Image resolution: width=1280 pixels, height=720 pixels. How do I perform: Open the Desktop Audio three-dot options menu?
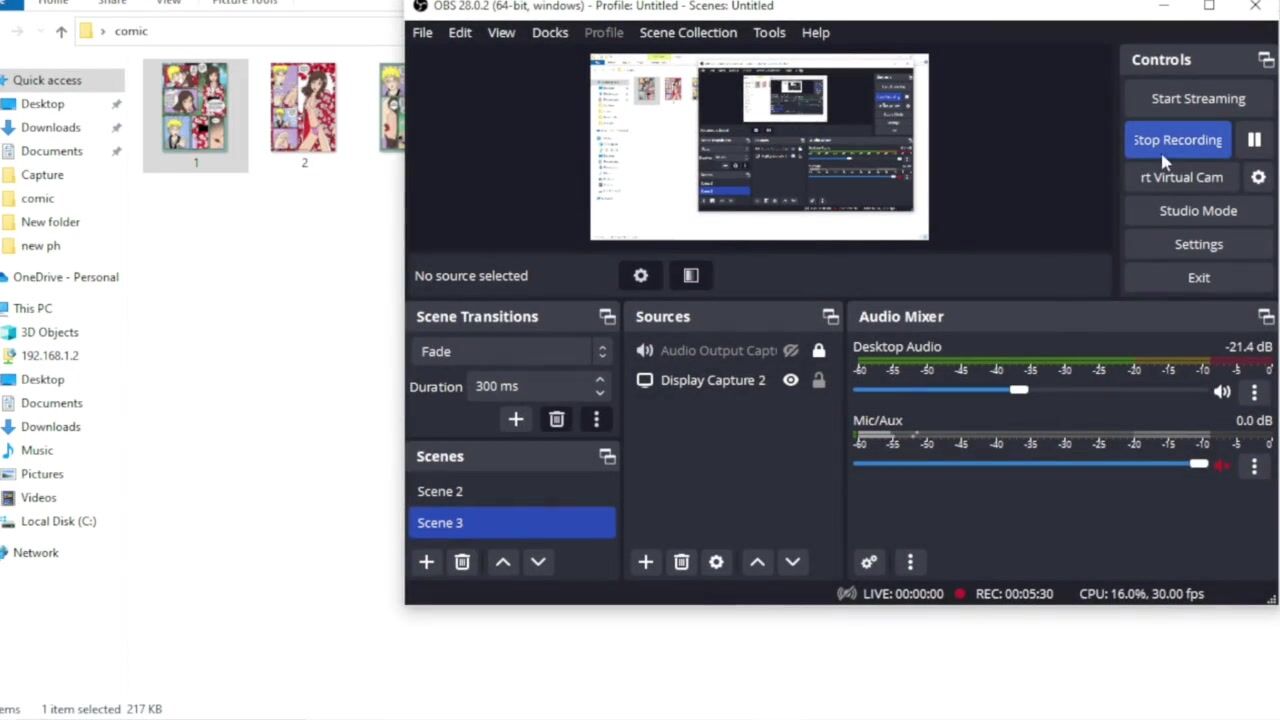point(1254,392)
